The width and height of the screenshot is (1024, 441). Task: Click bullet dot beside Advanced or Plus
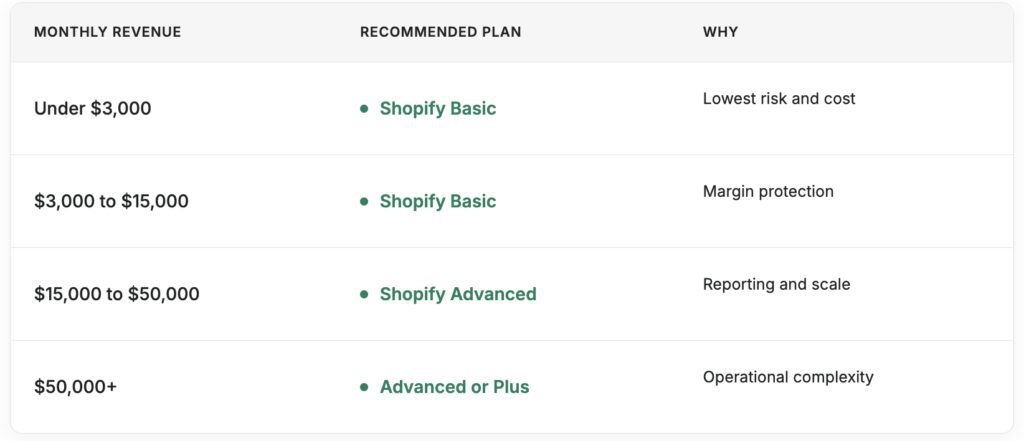[x=364, y=387]
